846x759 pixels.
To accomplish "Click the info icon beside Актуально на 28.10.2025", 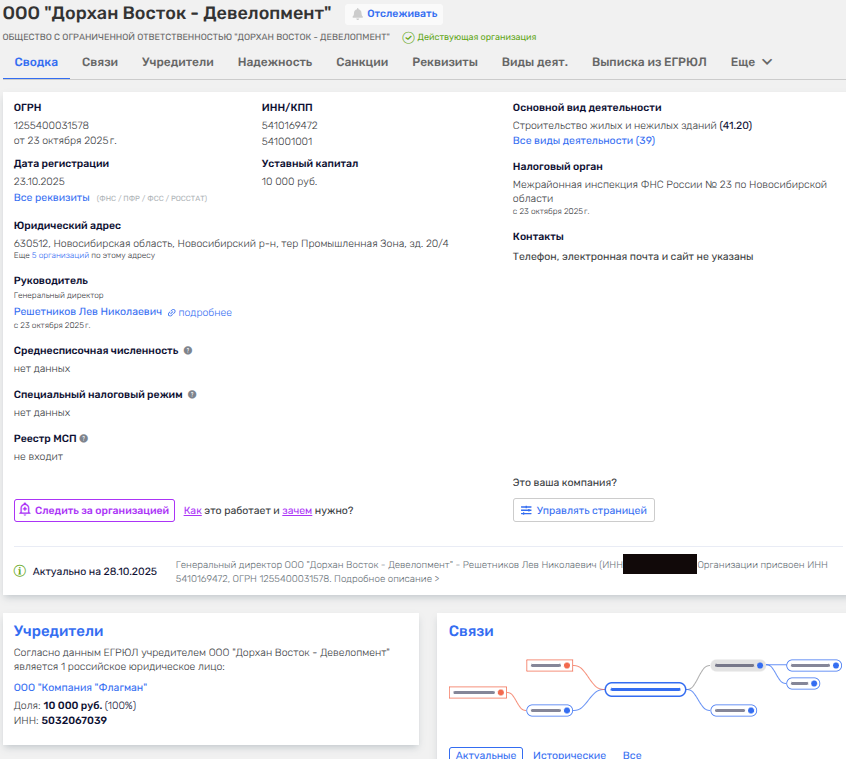I will 20,571.
